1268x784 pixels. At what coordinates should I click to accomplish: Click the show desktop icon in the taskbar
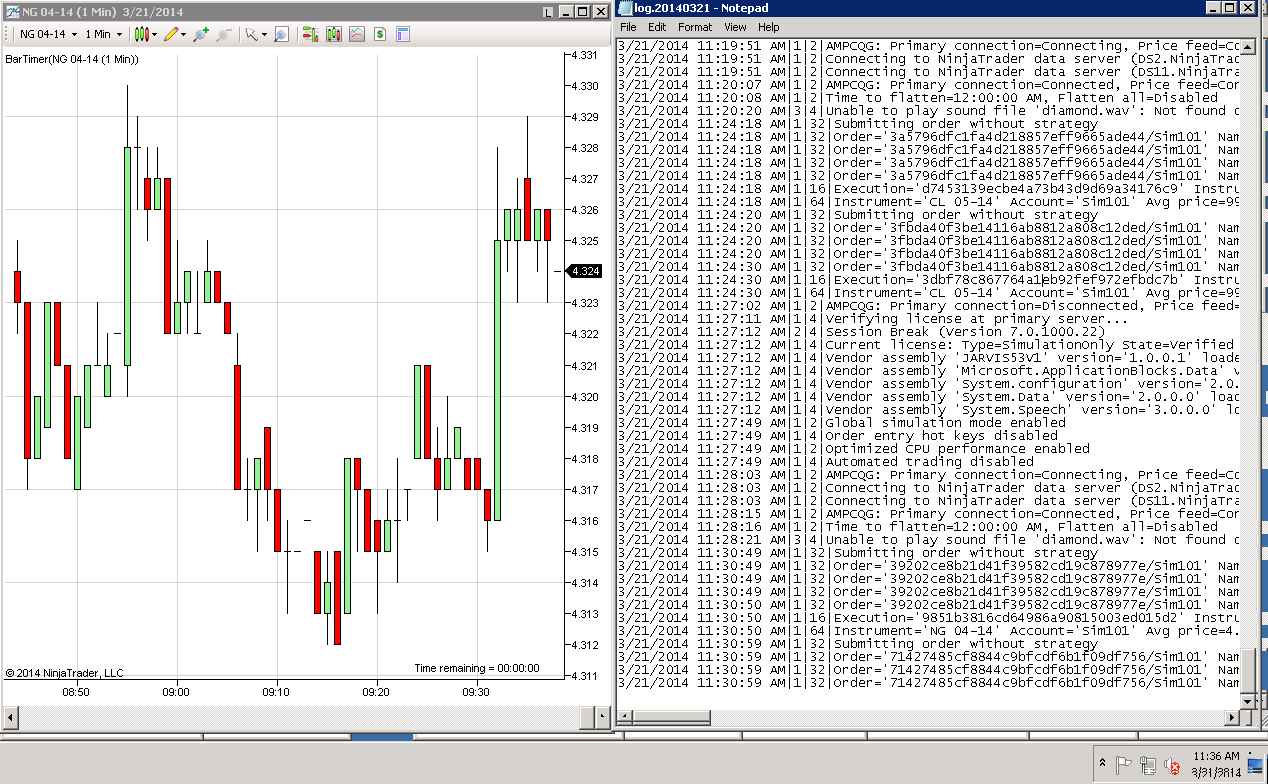pos(1255,766)
